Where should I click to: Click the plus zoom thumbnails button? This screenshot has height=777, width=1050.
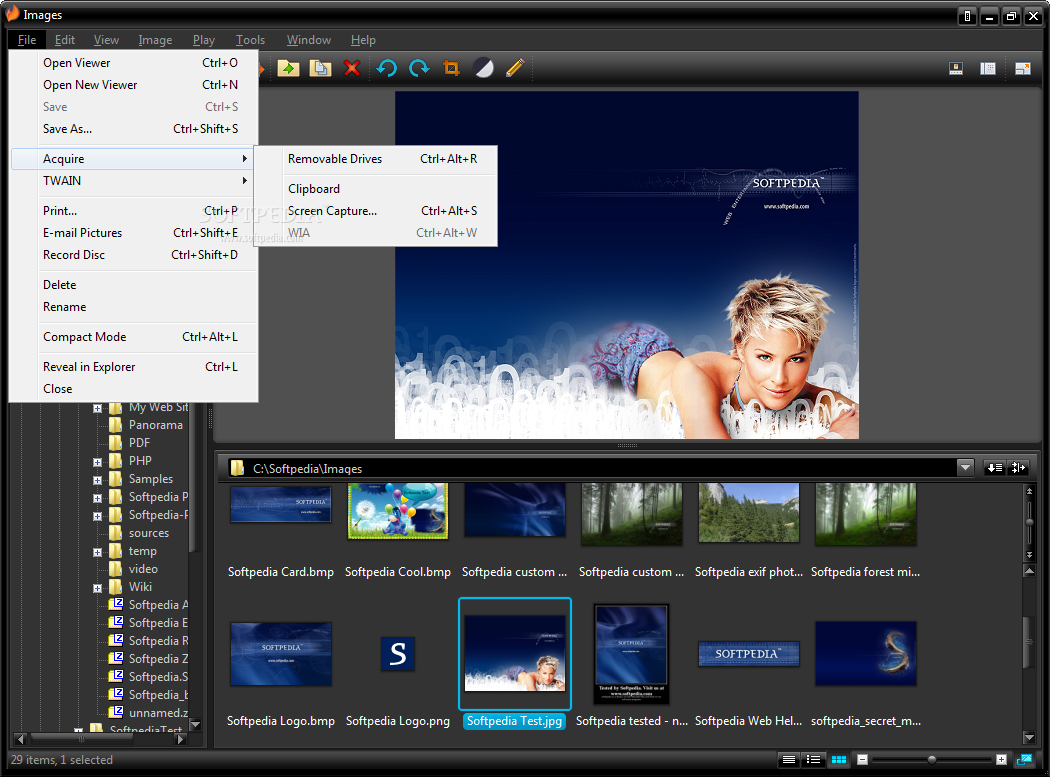click(x=1001, y=760)
